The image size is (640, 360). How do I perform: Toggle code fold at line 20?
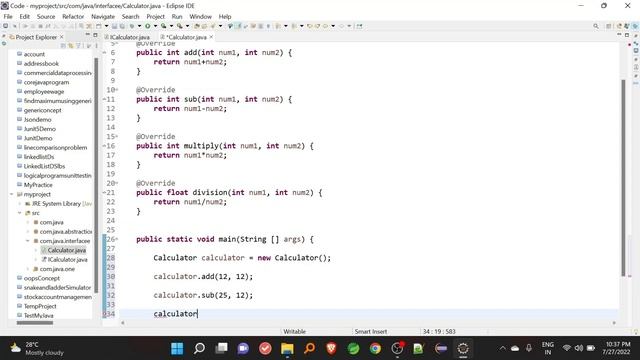coord(117,183)
